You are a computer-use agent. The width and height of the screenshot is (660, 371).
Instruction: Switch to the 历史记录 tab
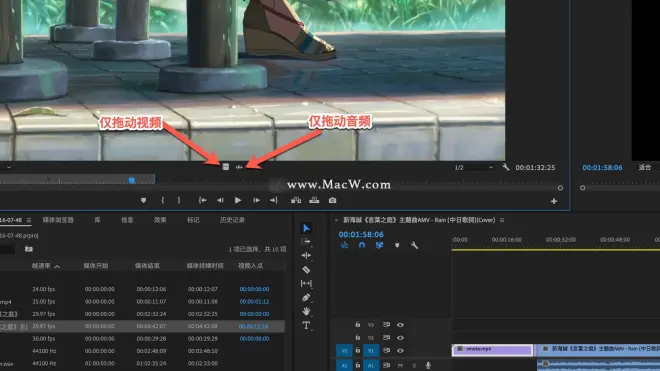232,220
